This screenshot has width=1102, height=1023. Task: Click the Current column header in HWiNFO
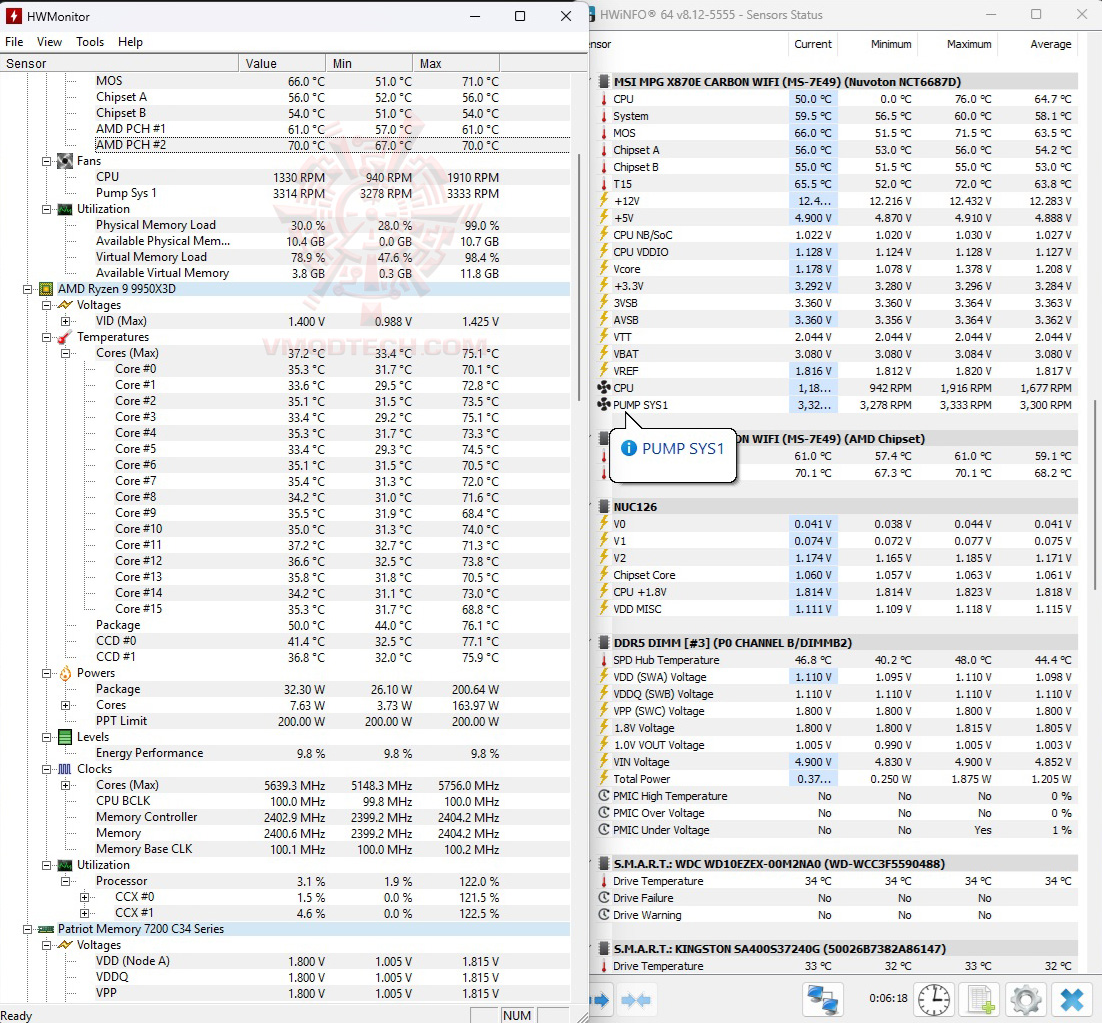coord(812,44)
